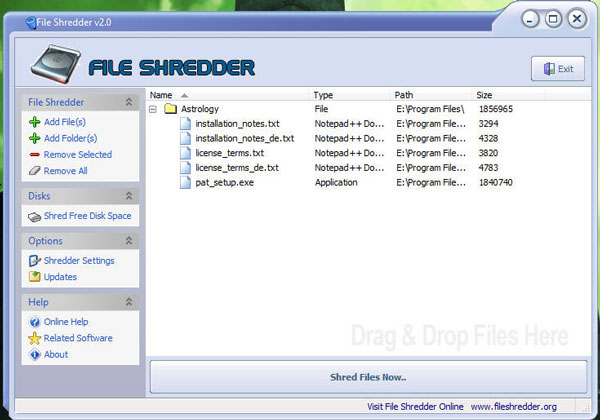
Task: Click the Add Folder(s) link
Action: [x=71, y=138]
